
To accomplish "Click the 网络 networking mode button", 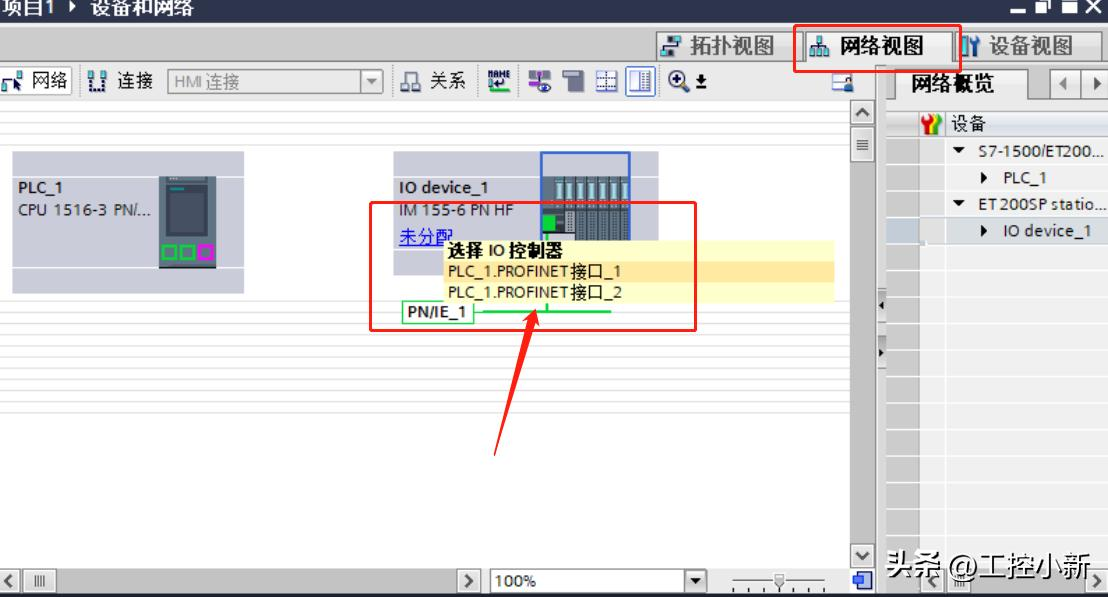I will coord(36,81).
